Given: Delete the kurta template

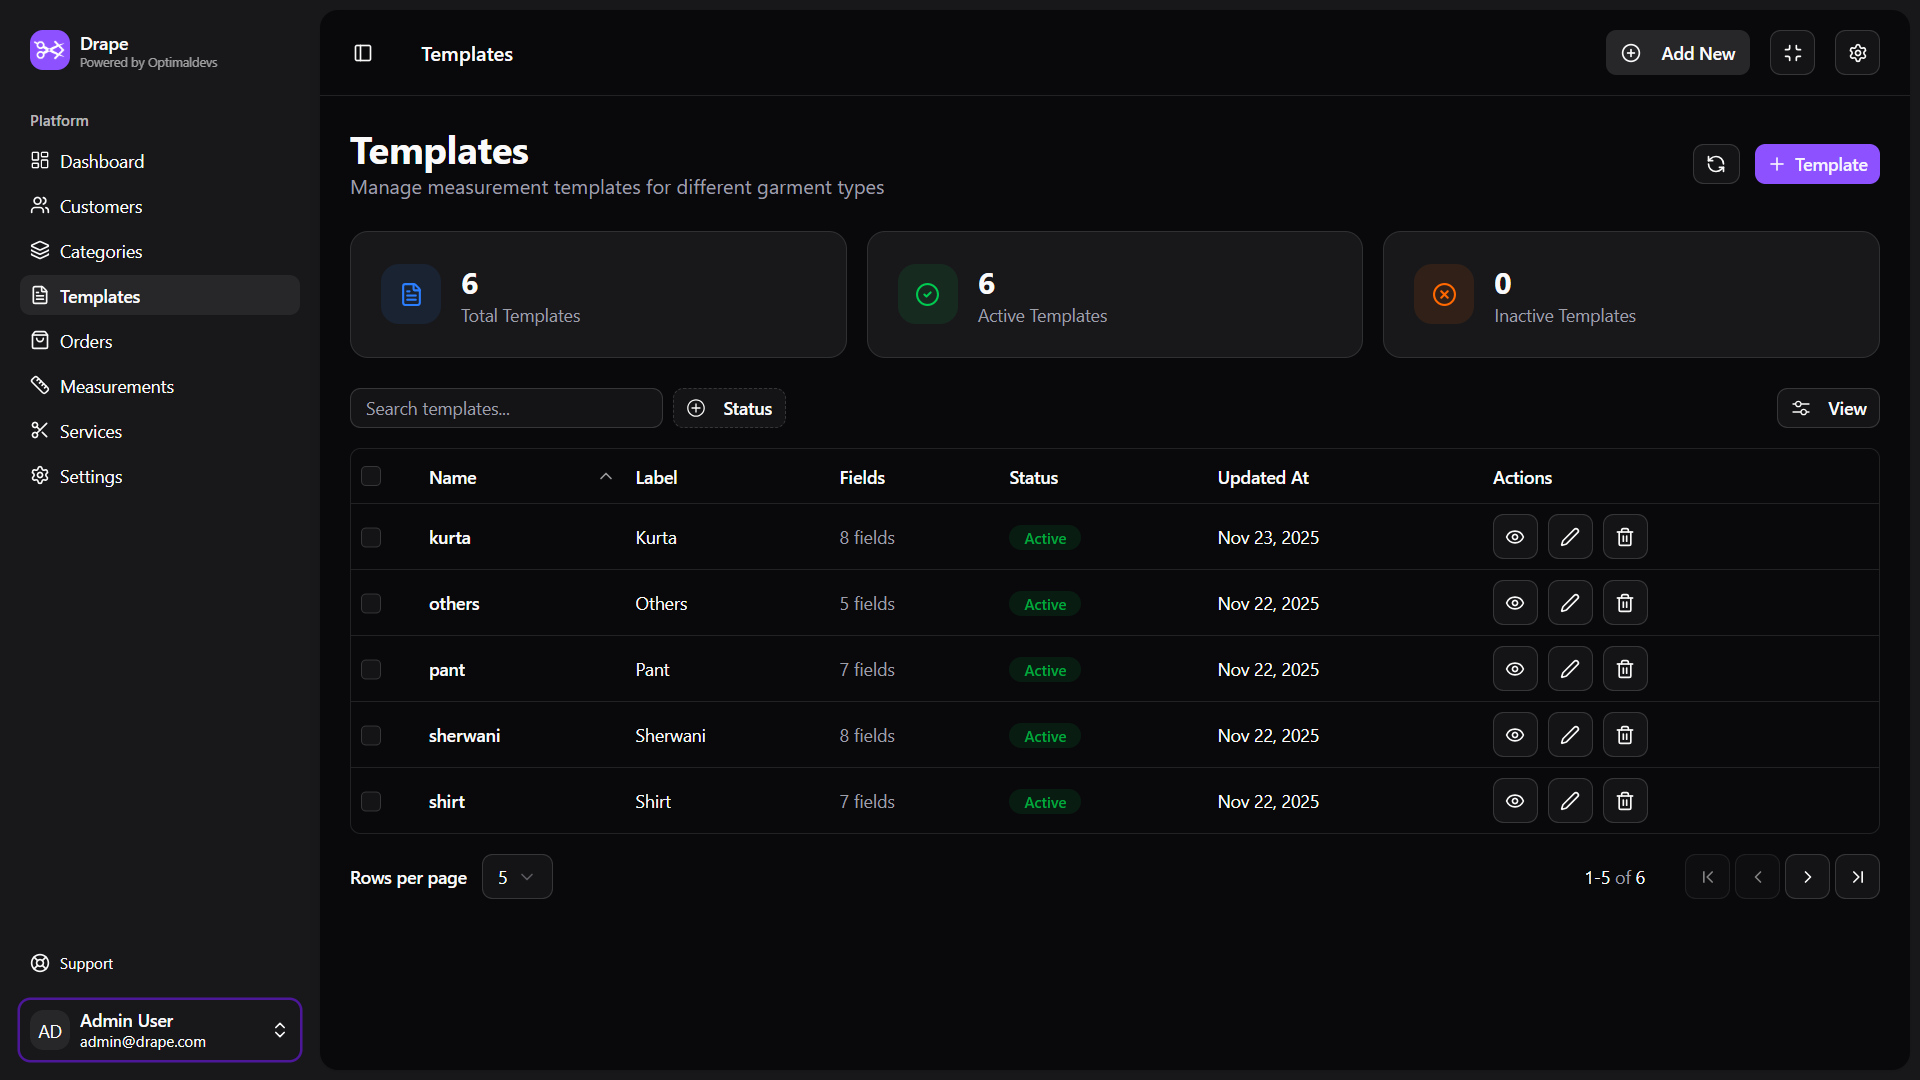Looking at the screenshot, I should click(x=1625, y=537).
